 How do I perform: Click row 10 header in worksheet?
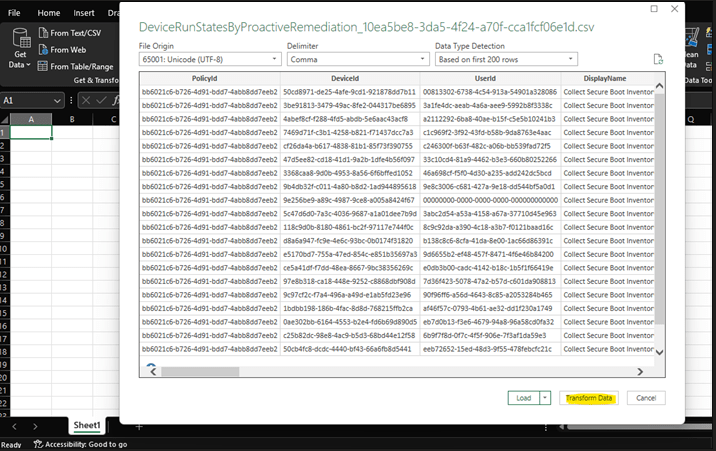pyautogui.click(x=4, y=249)
